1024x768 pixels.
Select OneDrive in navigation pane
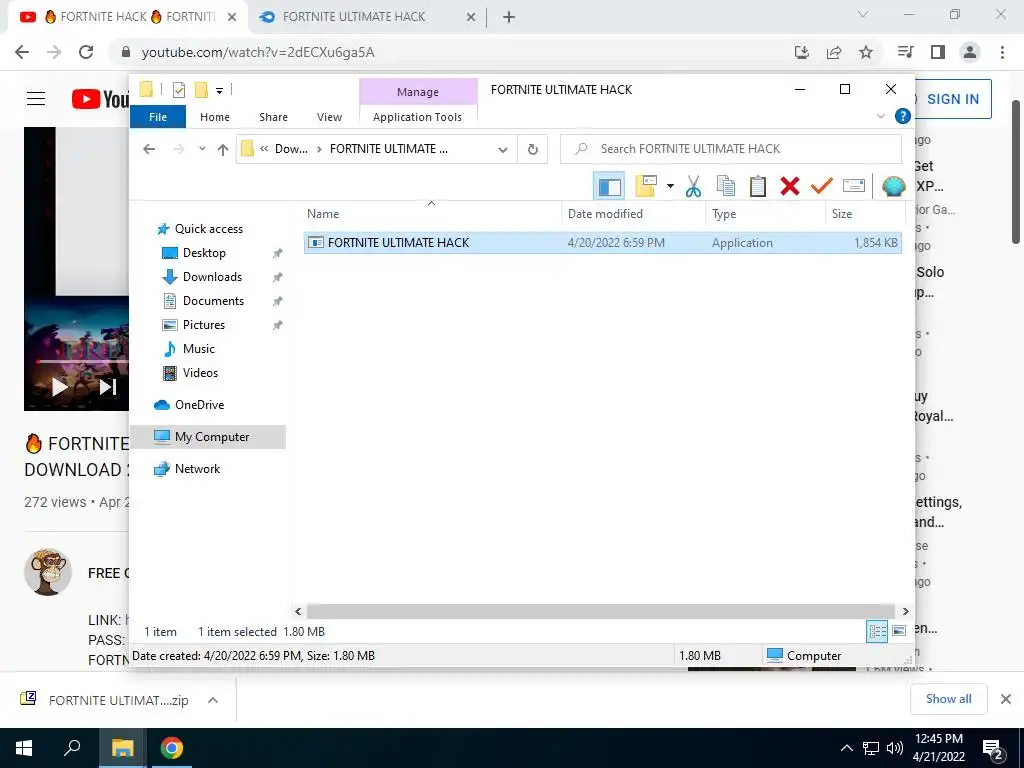coord(199,405)
